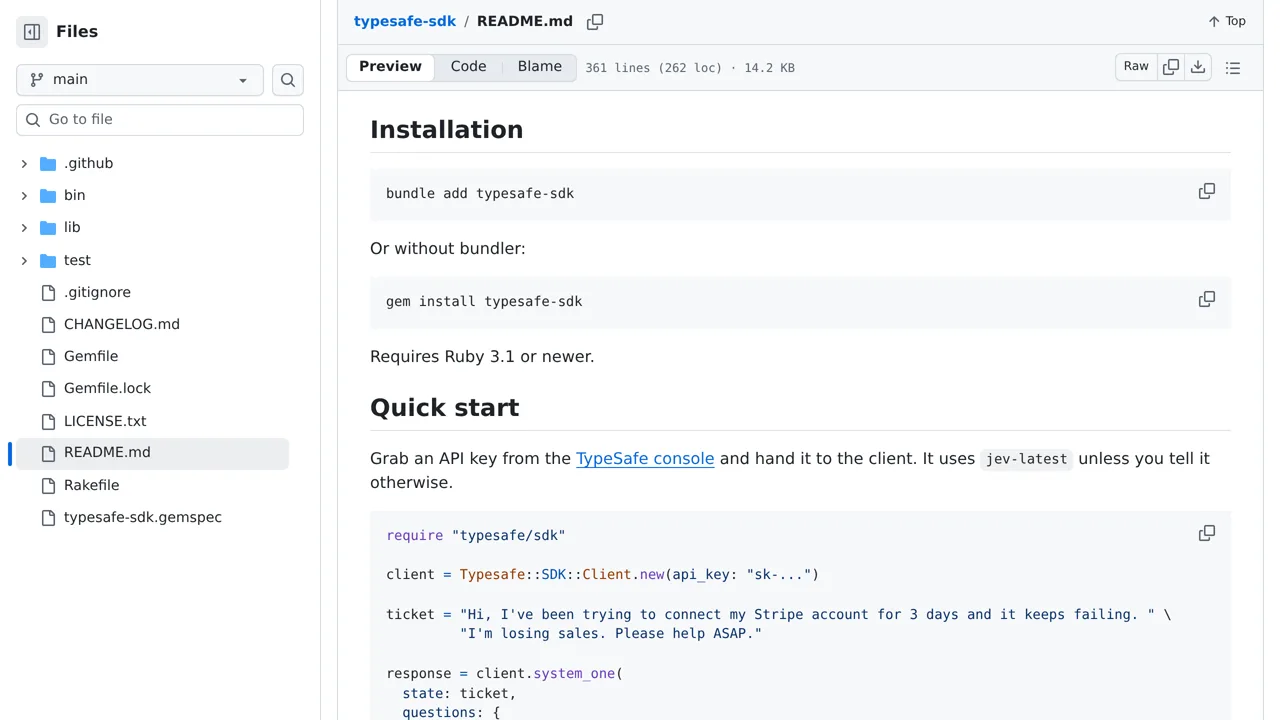Click the 'gem install typesafe-sdk' code text
The height and width of the screenshot is (720, 1280).
coord(484,302)
